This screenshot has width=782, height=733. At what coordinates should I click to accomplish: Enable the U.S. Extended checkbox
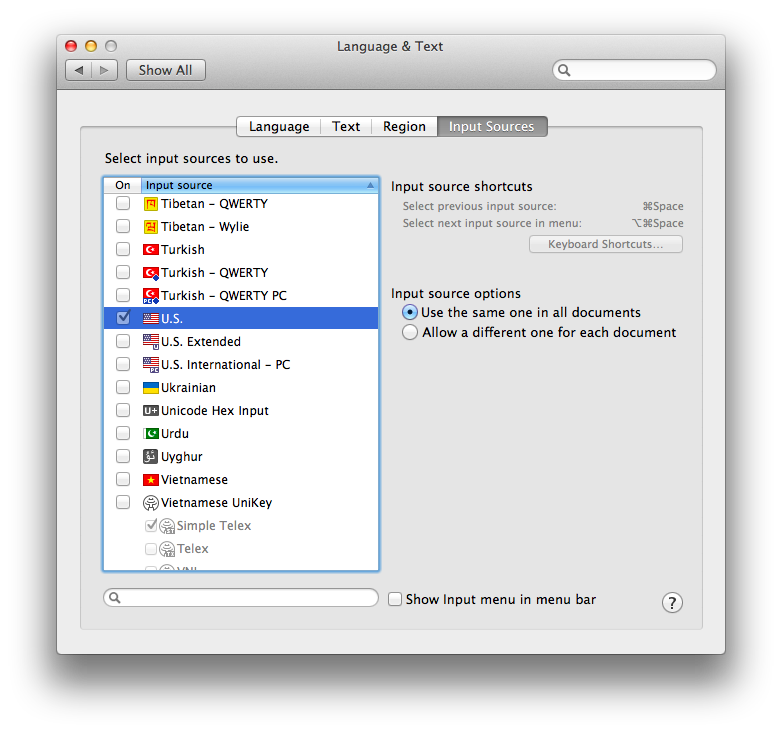123,342
